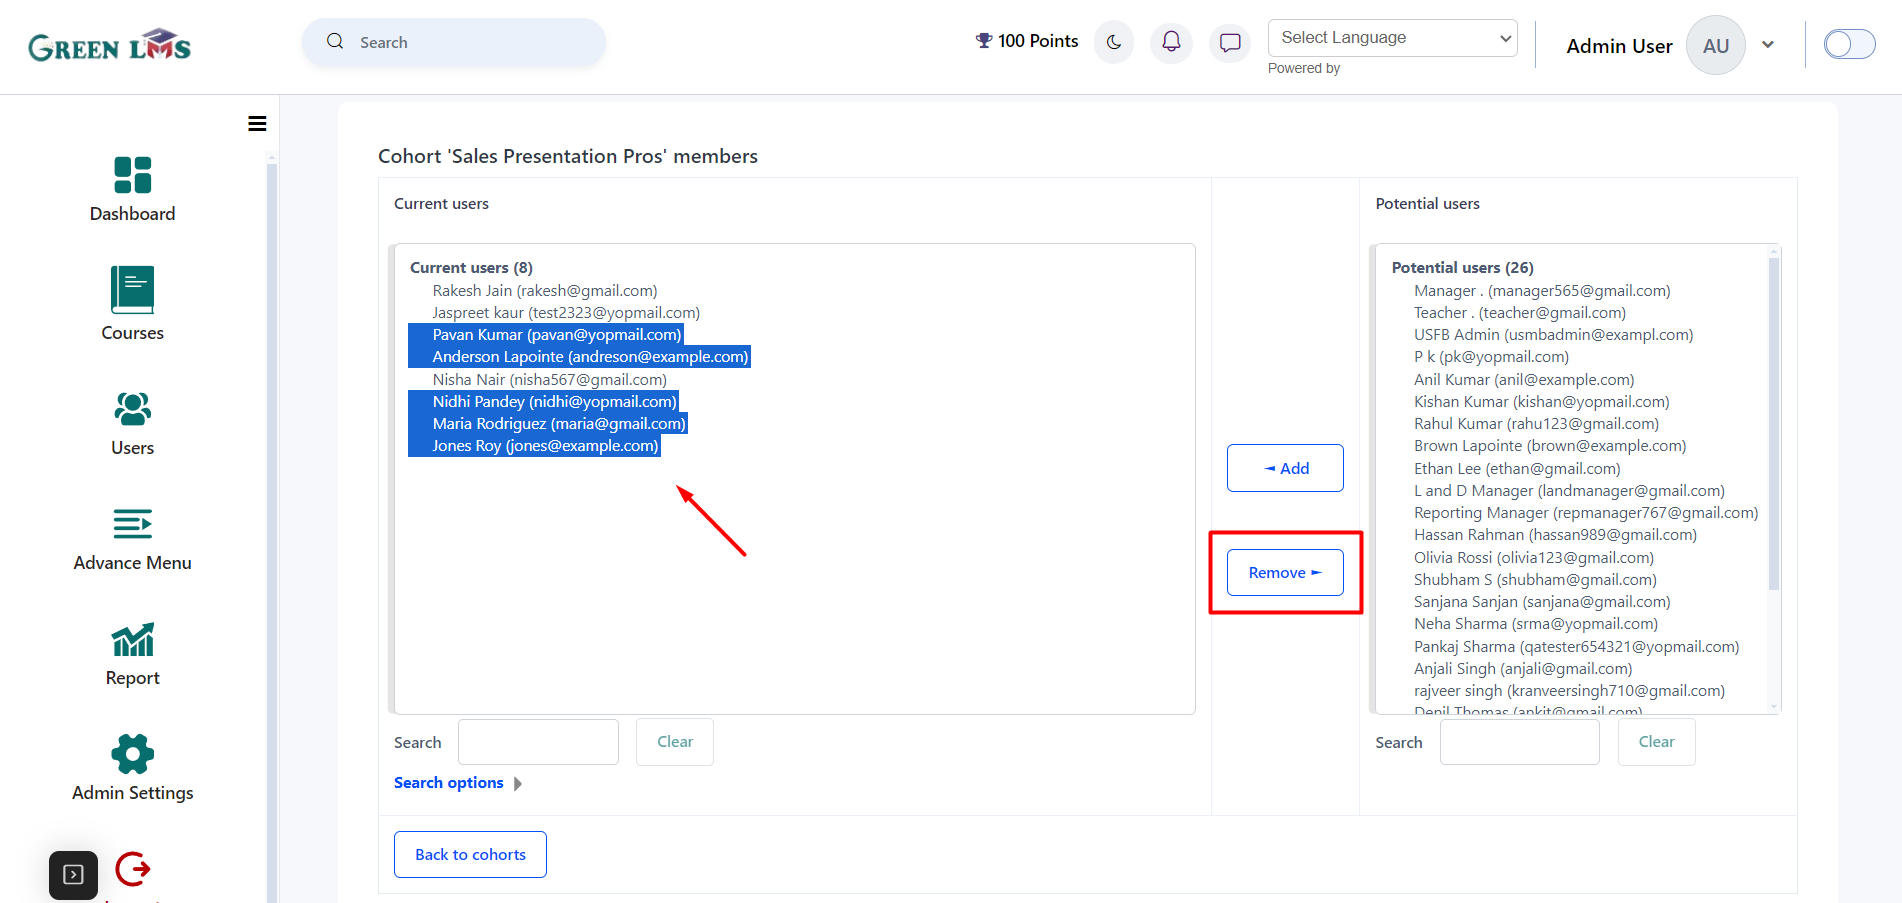Select Olivia Rossi in potential users
Image resolution: width=1902 pixels, height=903 pixels.
1534,558
